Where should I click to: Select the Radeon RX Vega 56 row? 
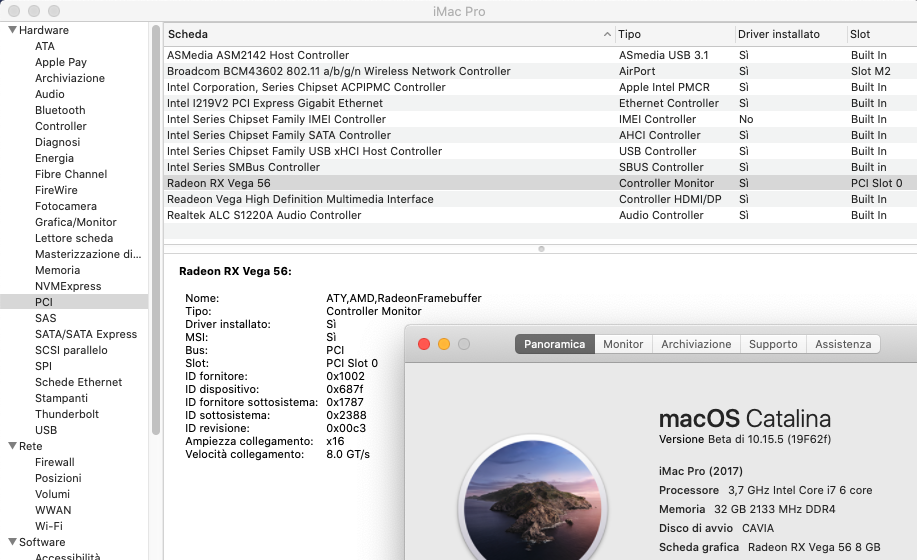coord(540,183)
